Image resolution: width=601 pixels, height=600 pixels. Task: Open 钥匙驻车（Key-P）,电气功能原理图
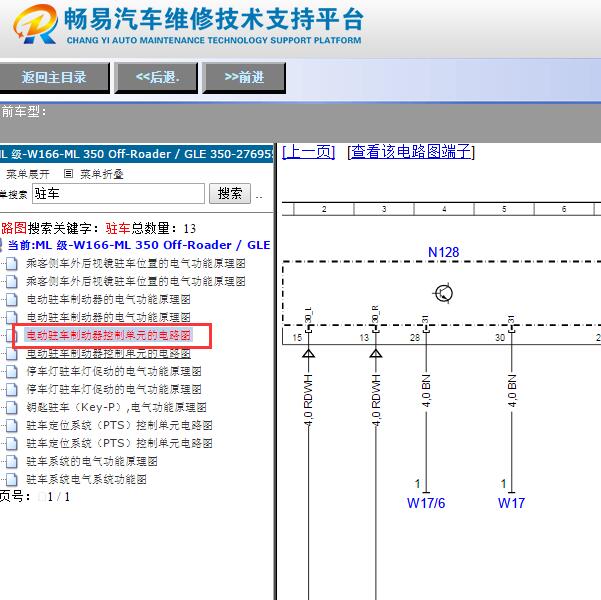point(117,407)
